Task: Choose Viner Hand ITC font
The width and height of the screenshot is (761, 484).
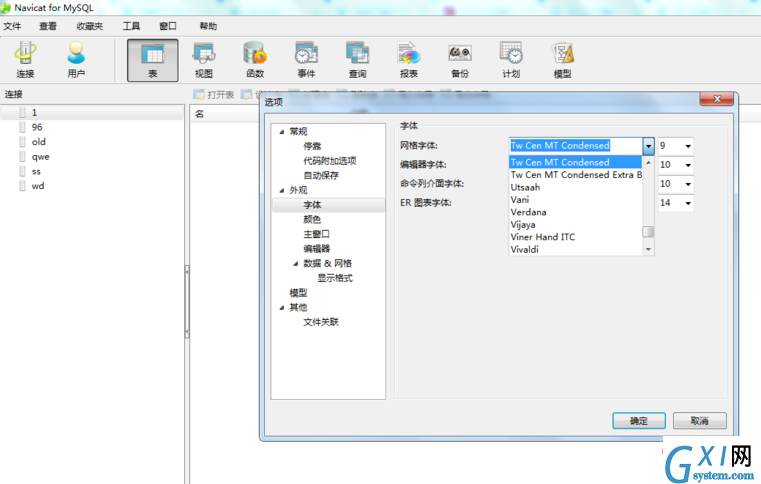Action: [576, 237]
